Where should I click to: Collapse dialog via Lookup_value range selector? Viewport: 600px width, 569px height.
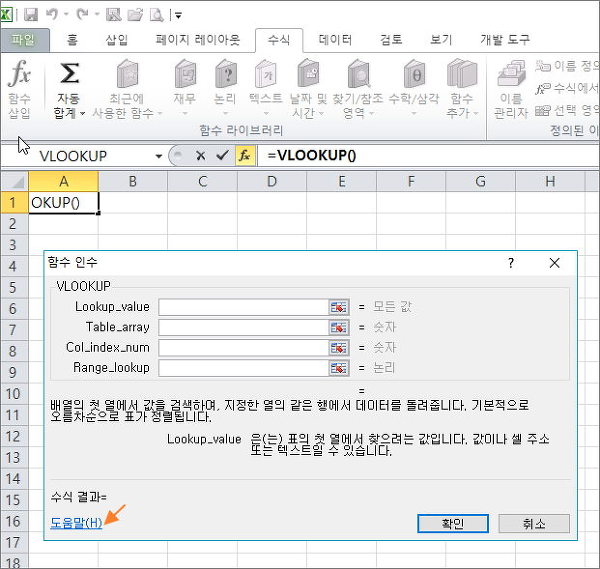tap(338, 307)
